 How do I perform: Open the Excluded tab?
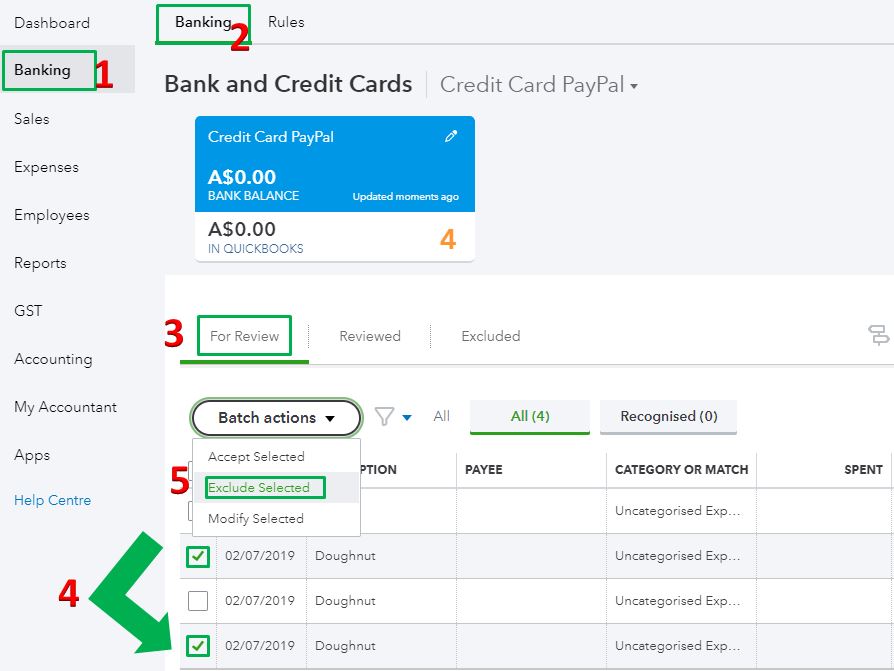click(491, 336)
